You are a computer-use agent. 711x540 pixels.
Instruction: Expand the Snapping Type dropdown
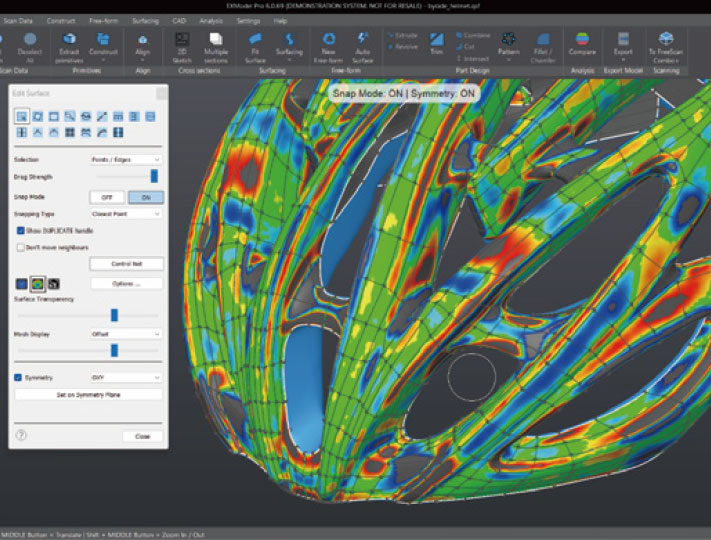point(125,213)
